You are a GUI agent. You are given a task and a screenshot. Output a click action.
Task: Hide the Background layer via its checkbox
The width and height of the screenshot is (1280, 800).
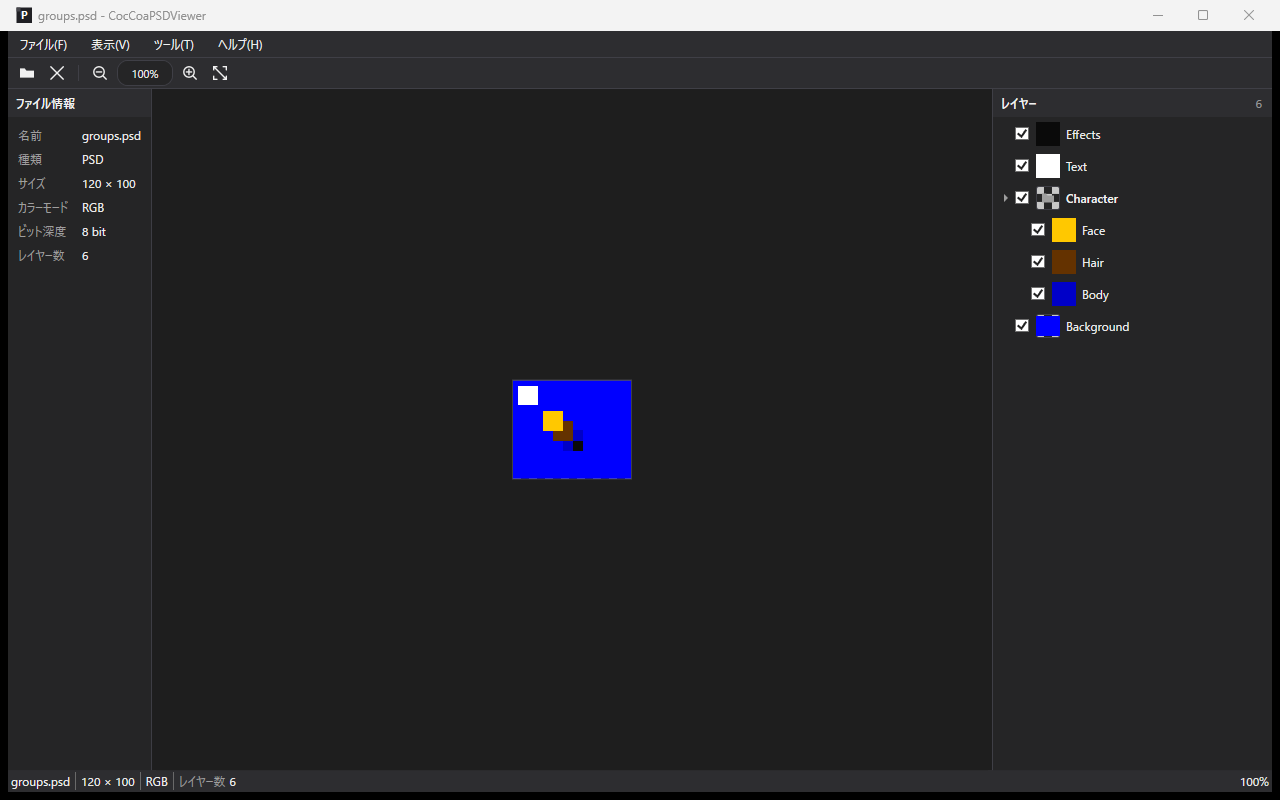click(1022, 326)
